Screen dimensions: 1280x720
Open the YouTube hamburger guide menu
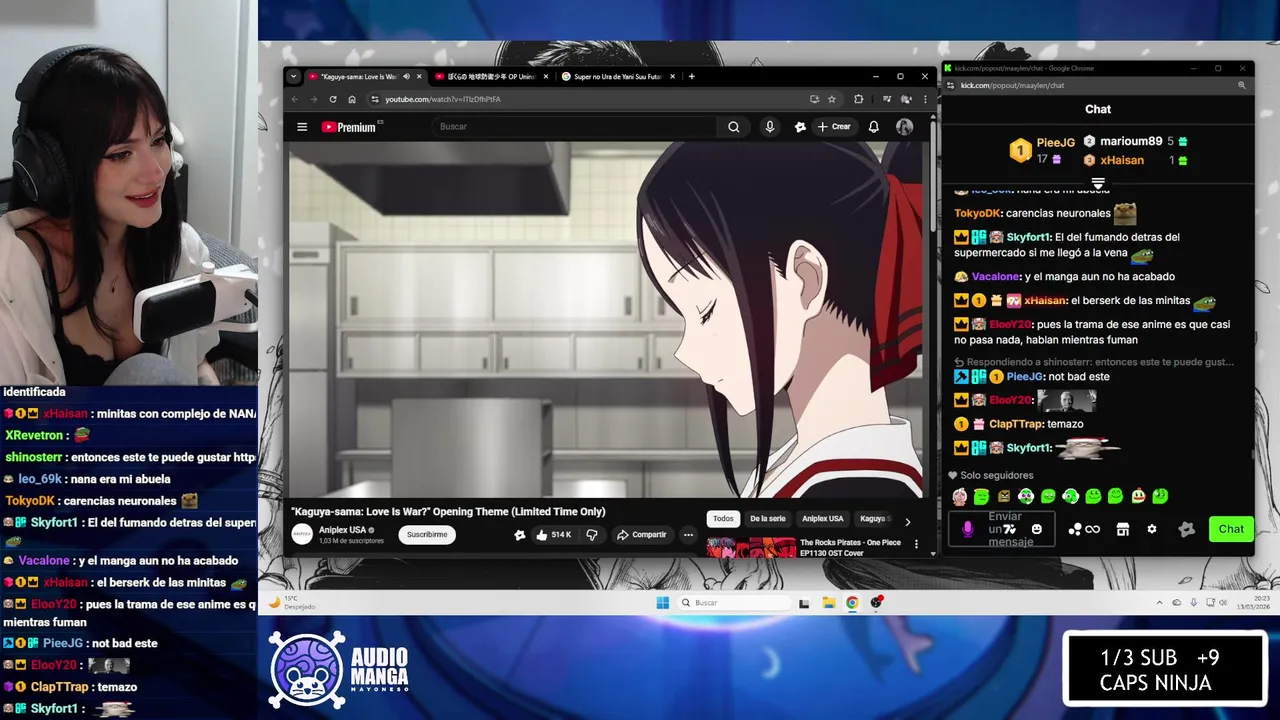pos(302,127)
